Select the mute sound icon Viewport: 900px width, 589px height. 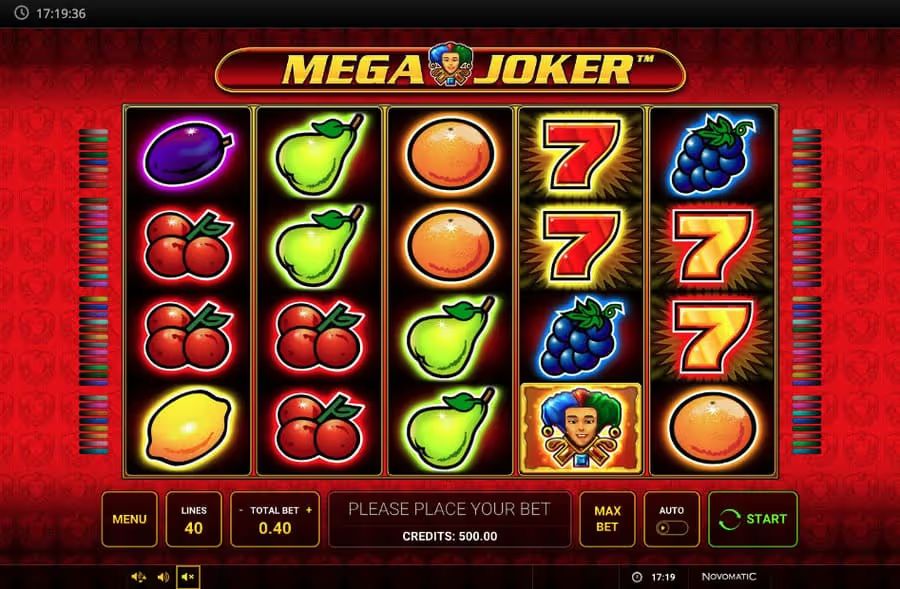188,577
